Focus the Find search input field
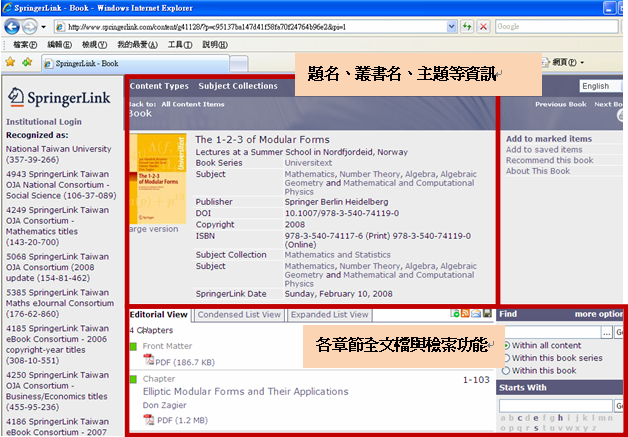Screen dimensions: 628x437 [553, 332]
